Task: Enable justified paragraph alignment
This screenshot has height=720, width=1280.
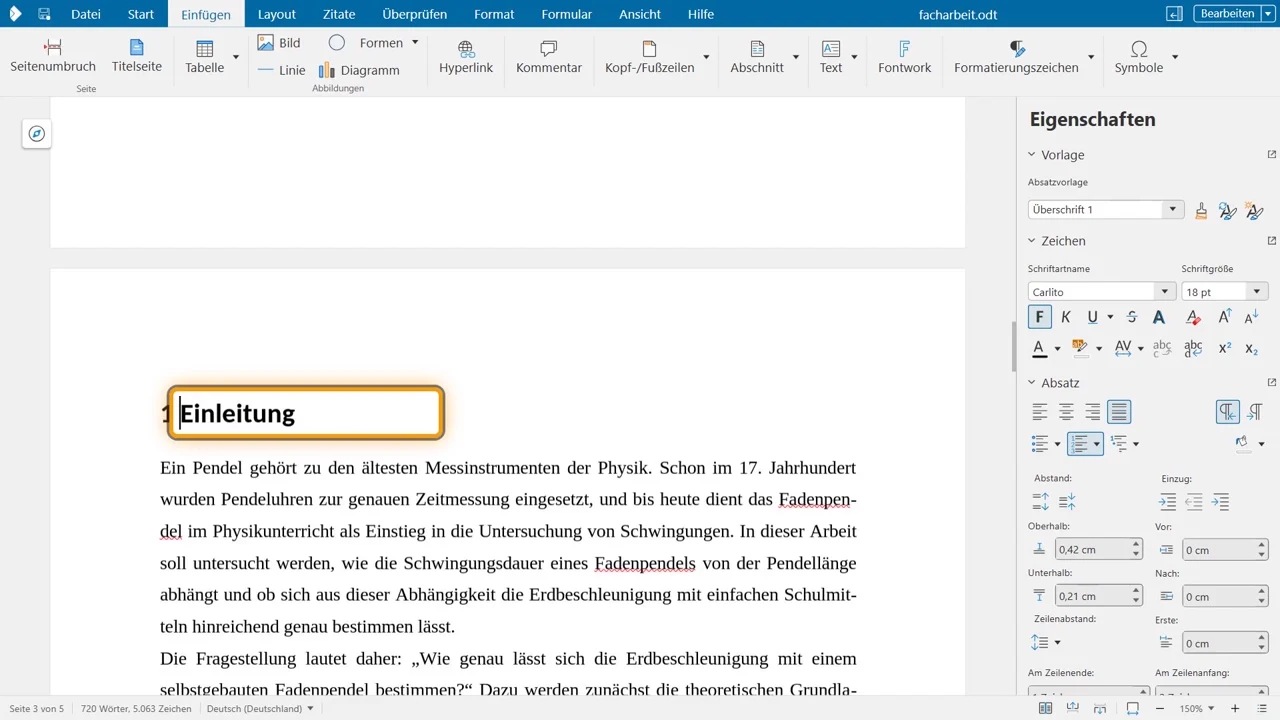Action: pos(1119,411)
